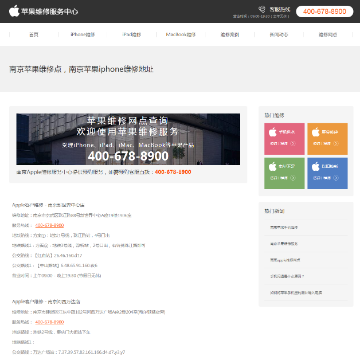Click the Apple icon on the pink card

273,132
